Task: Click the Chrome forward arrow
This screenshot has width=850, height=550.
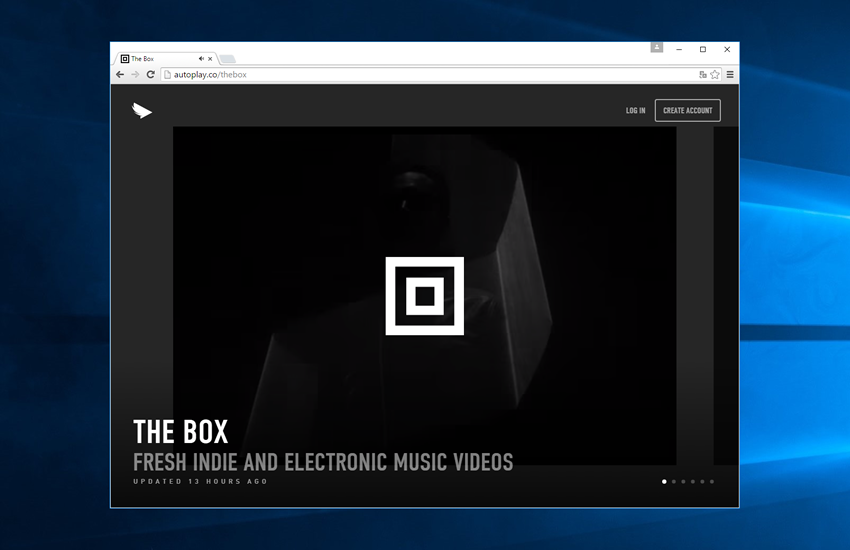Action: point(135,74)
